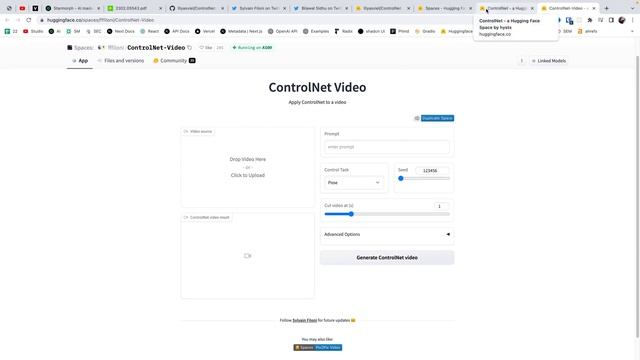Like the ControlNet-Video space
The width and height of the screenshot is (640, 360).
(x=206, y=48)
